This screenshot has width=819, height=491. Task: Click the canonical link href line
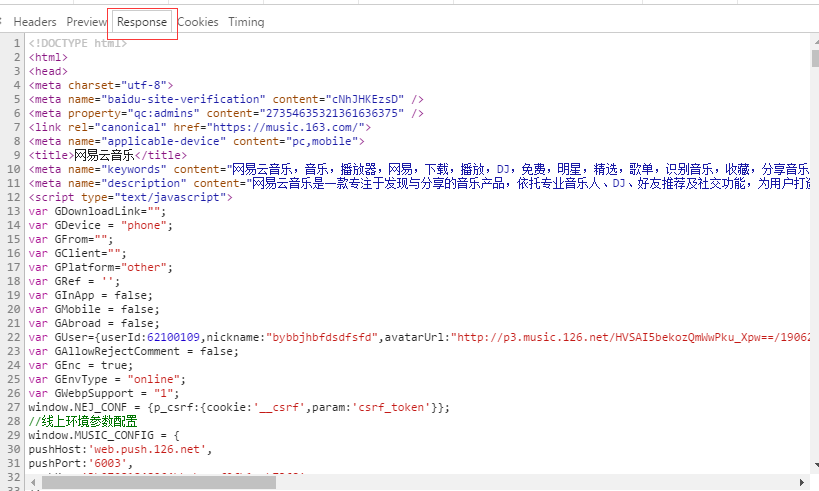coord(200,127)
